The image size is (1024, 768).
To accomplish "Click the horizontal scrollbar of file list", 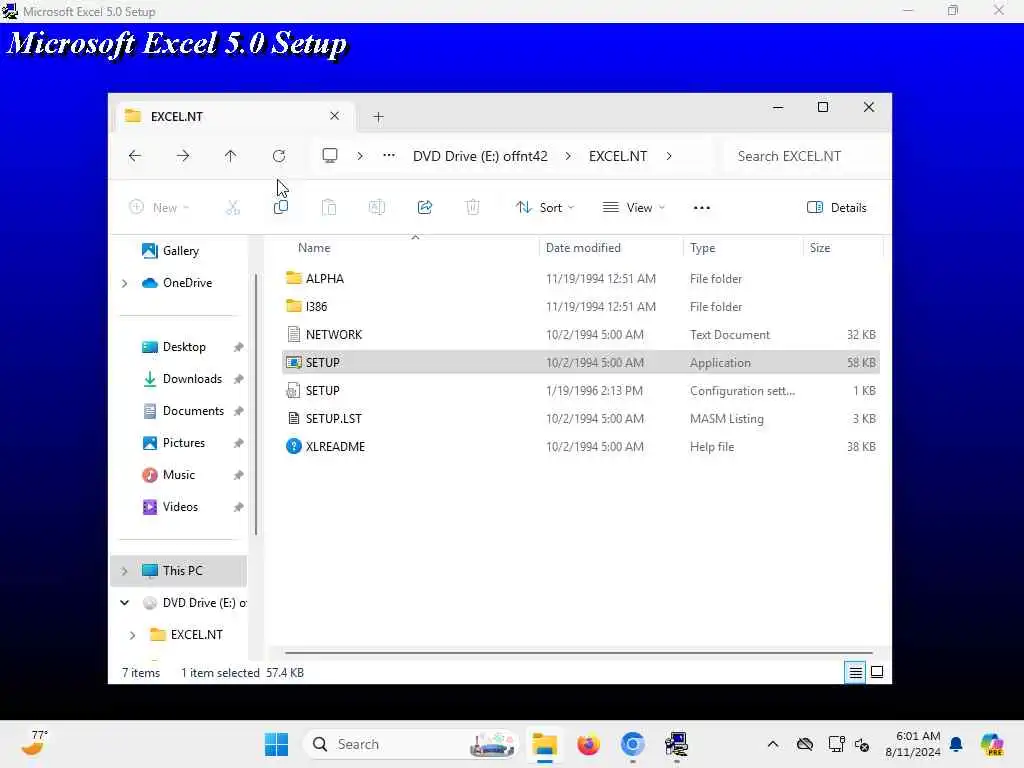I will pyautogui.click(x=579, y=652).
